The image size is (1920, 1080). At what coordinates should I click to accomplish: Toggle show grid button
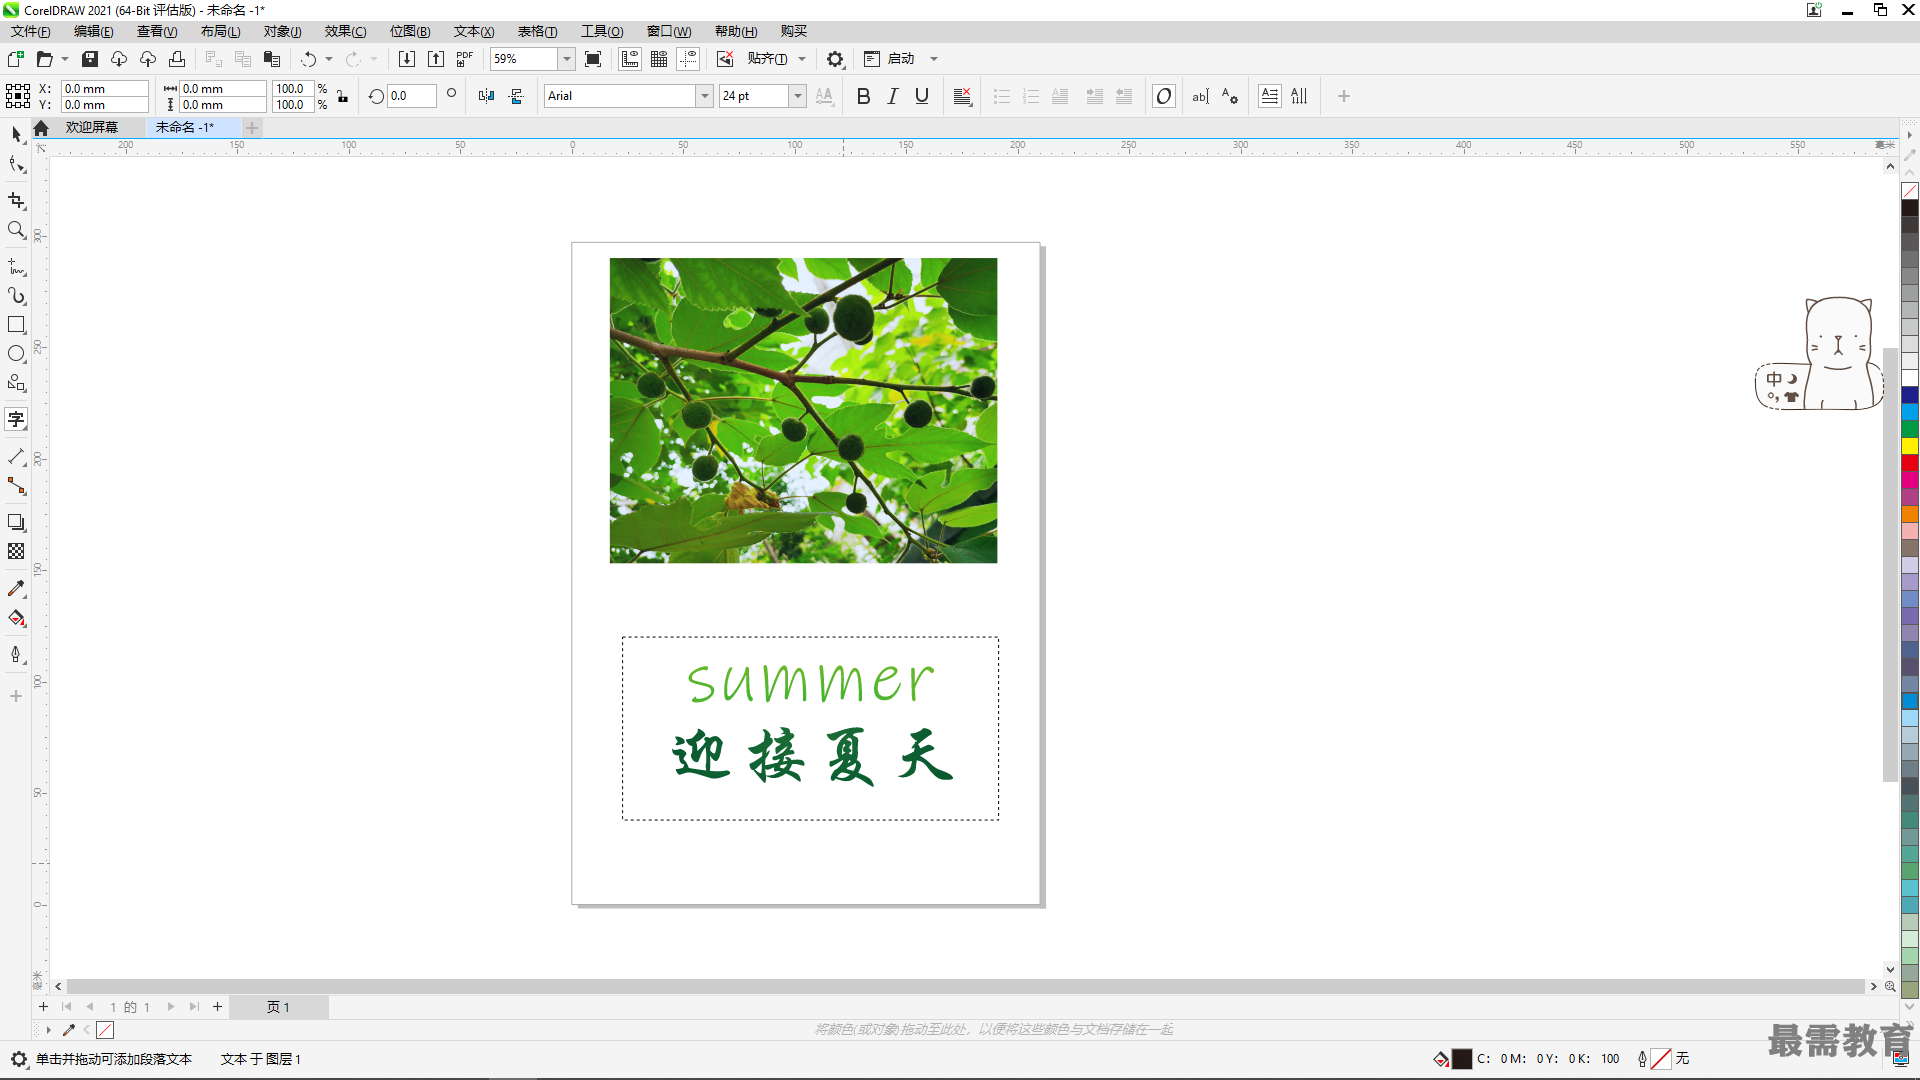point(659,59)
